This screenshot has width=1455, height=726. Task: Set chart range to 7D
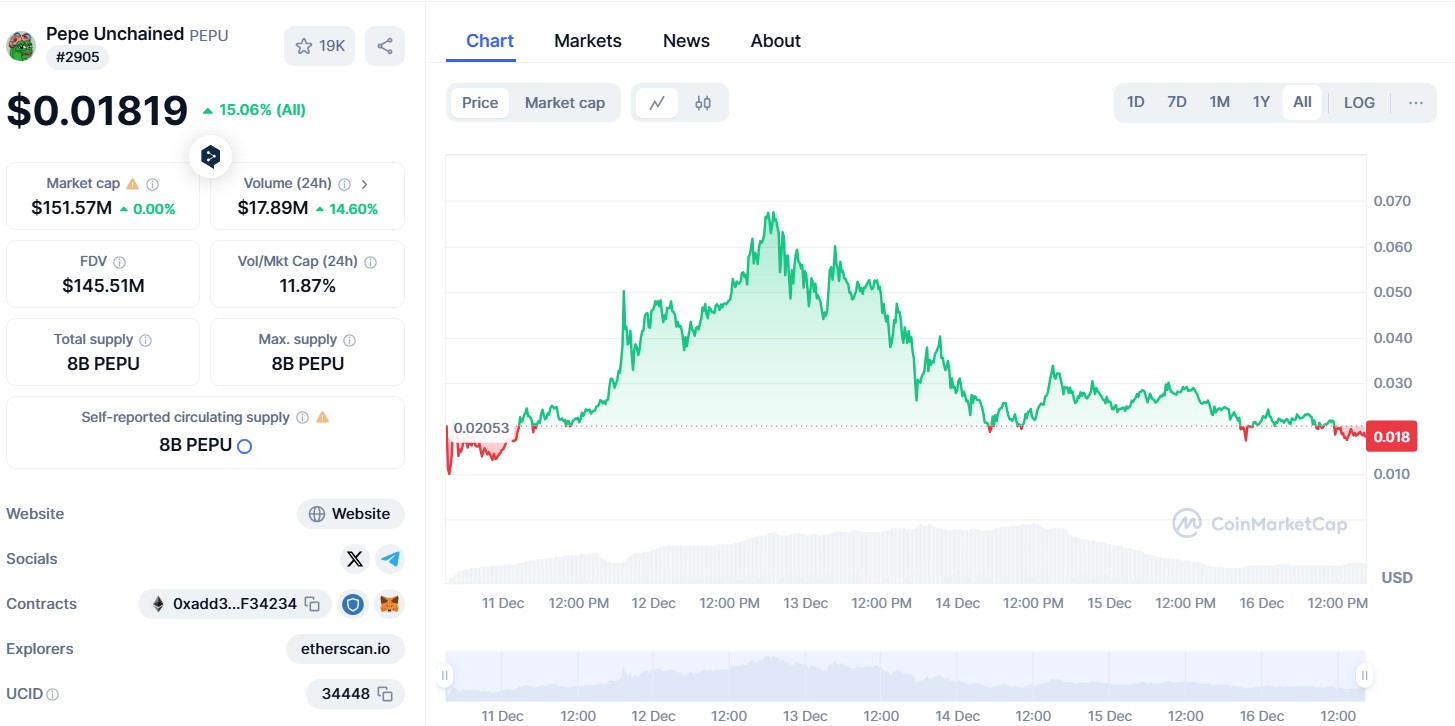[1177, 103]
